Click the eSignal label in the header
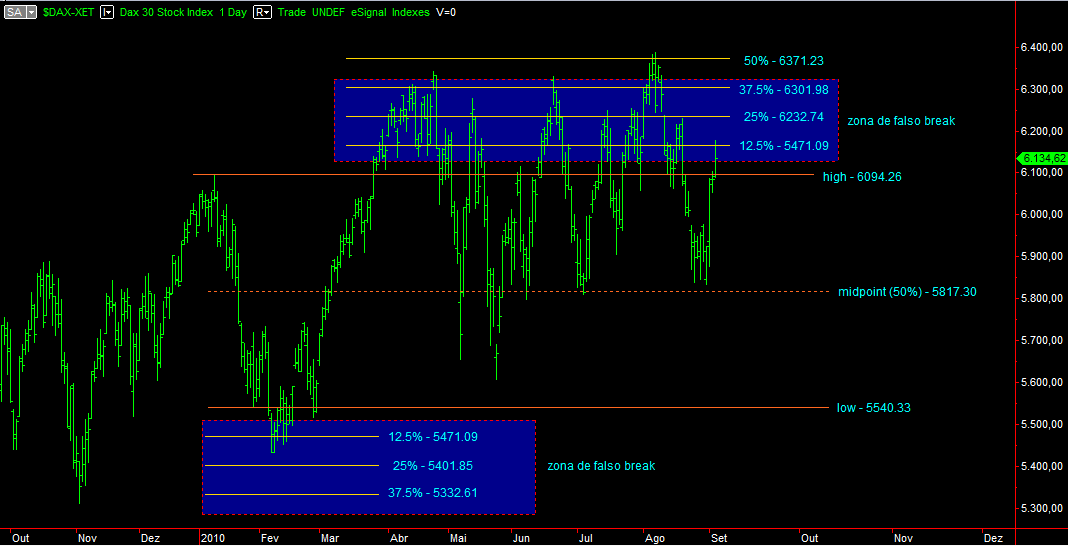Image resolution: width=1068 pixels, height=546 pixels. 368,12
